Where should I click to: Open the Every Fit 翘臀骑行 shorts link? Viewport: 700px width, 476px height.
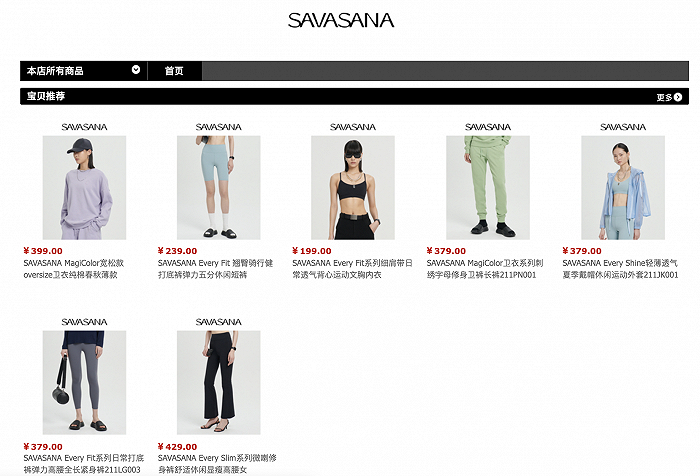(x=215, y=269)
